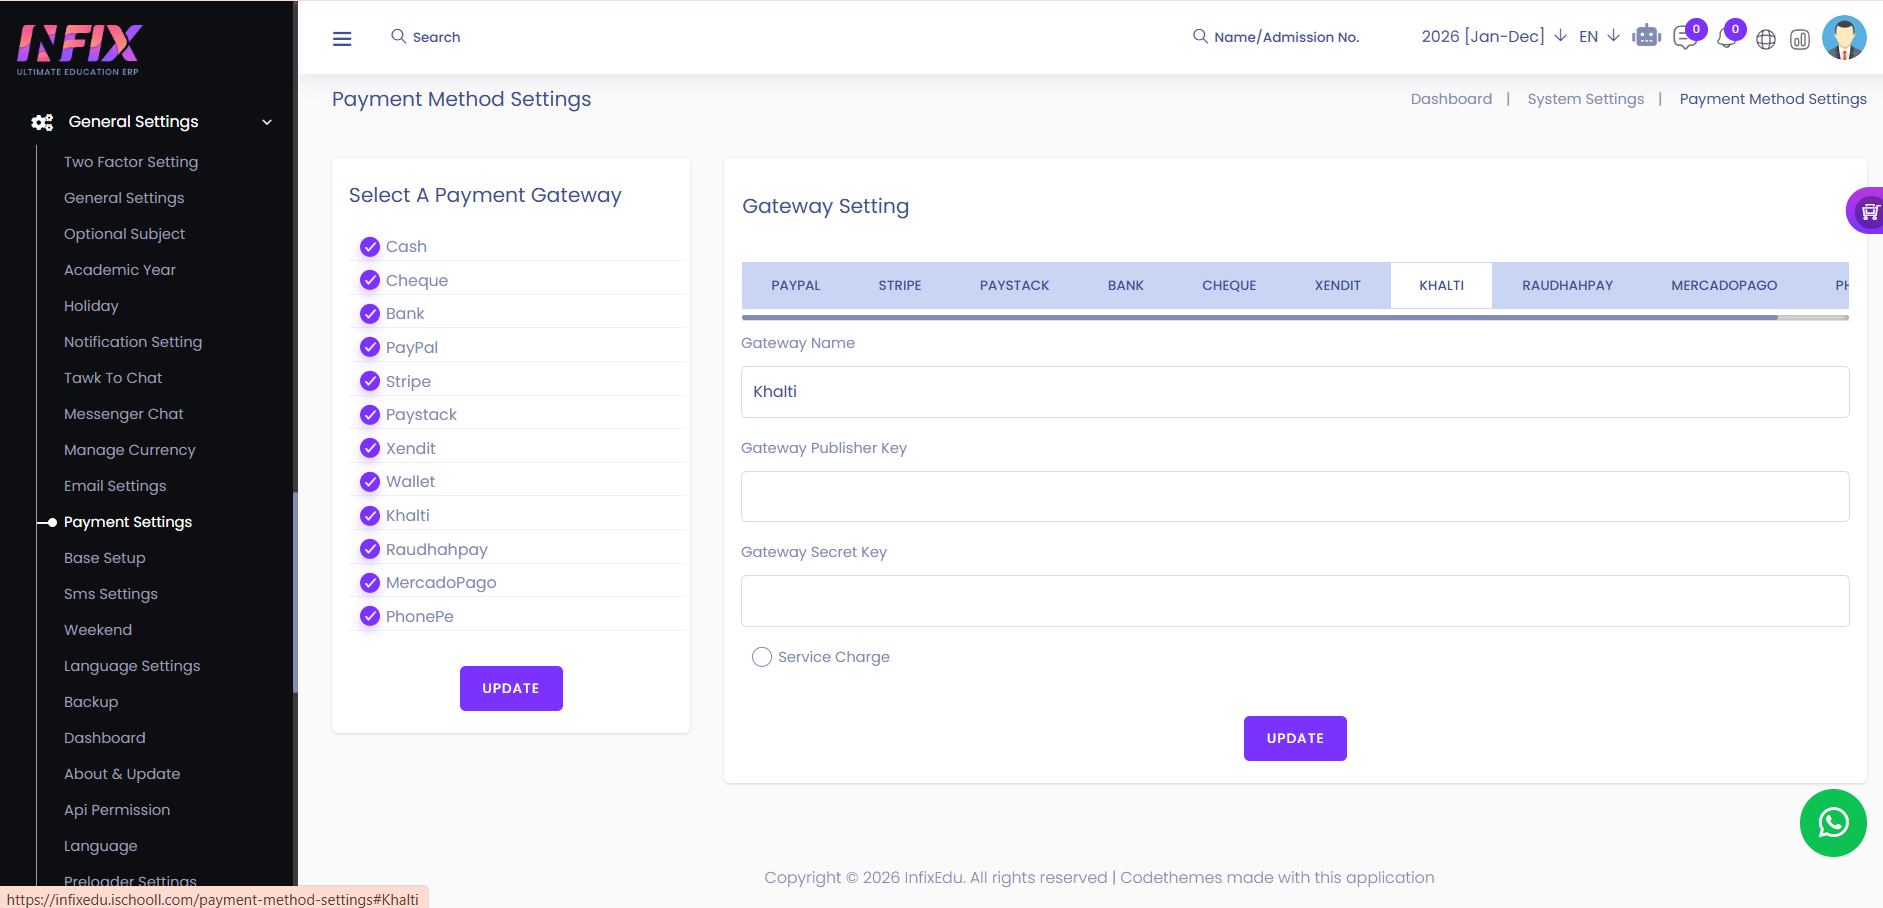Go to Dashboard breadcrumb link

(x=1451, y=99)
